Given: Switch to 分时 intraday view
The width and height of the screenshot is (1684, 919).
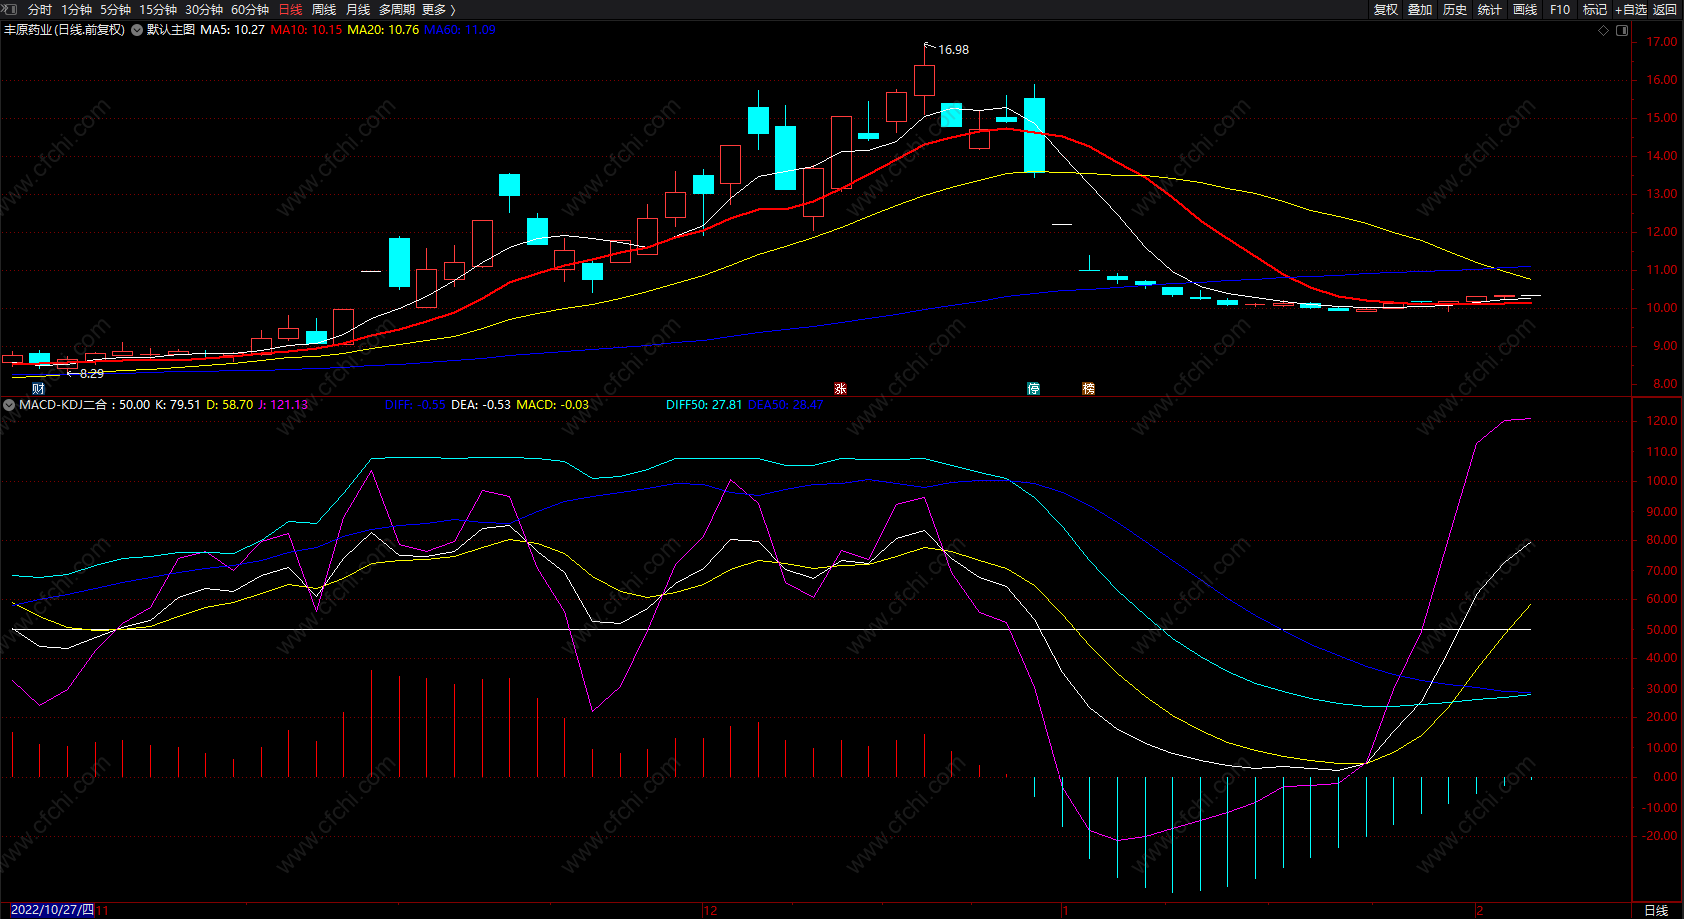Looking at the screenshot, I should pos(40,9).
